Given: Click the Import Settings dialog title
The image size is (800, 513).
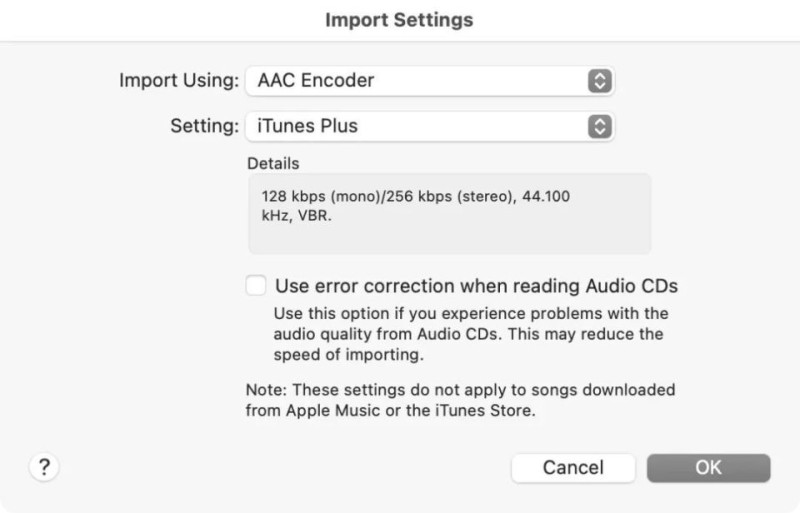Looking at the screenshot, I should click(399, 20).
